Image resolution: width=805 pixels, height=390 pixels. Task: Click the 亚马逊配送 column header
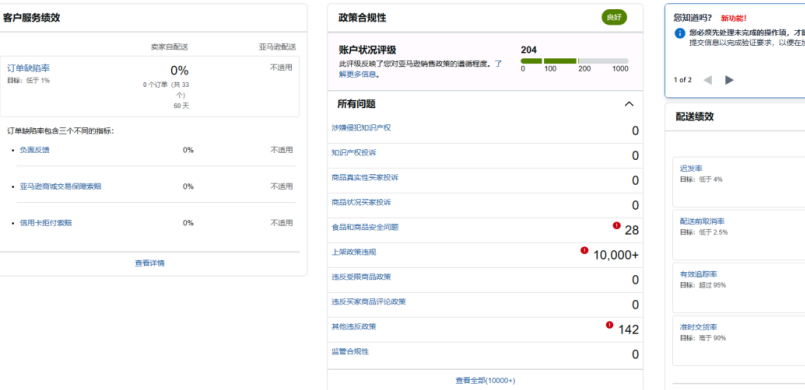(x=277, y=47)
